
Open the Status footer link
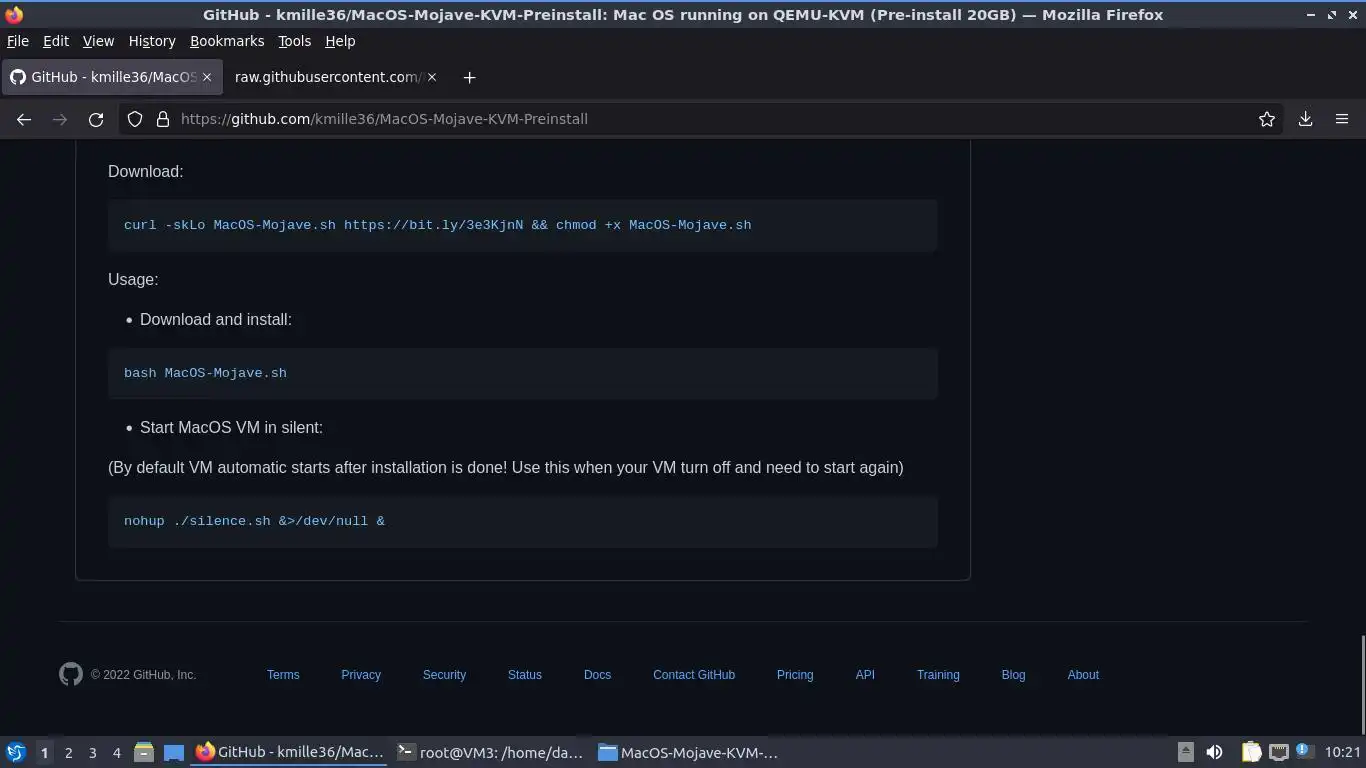click(x=524, y=675)
